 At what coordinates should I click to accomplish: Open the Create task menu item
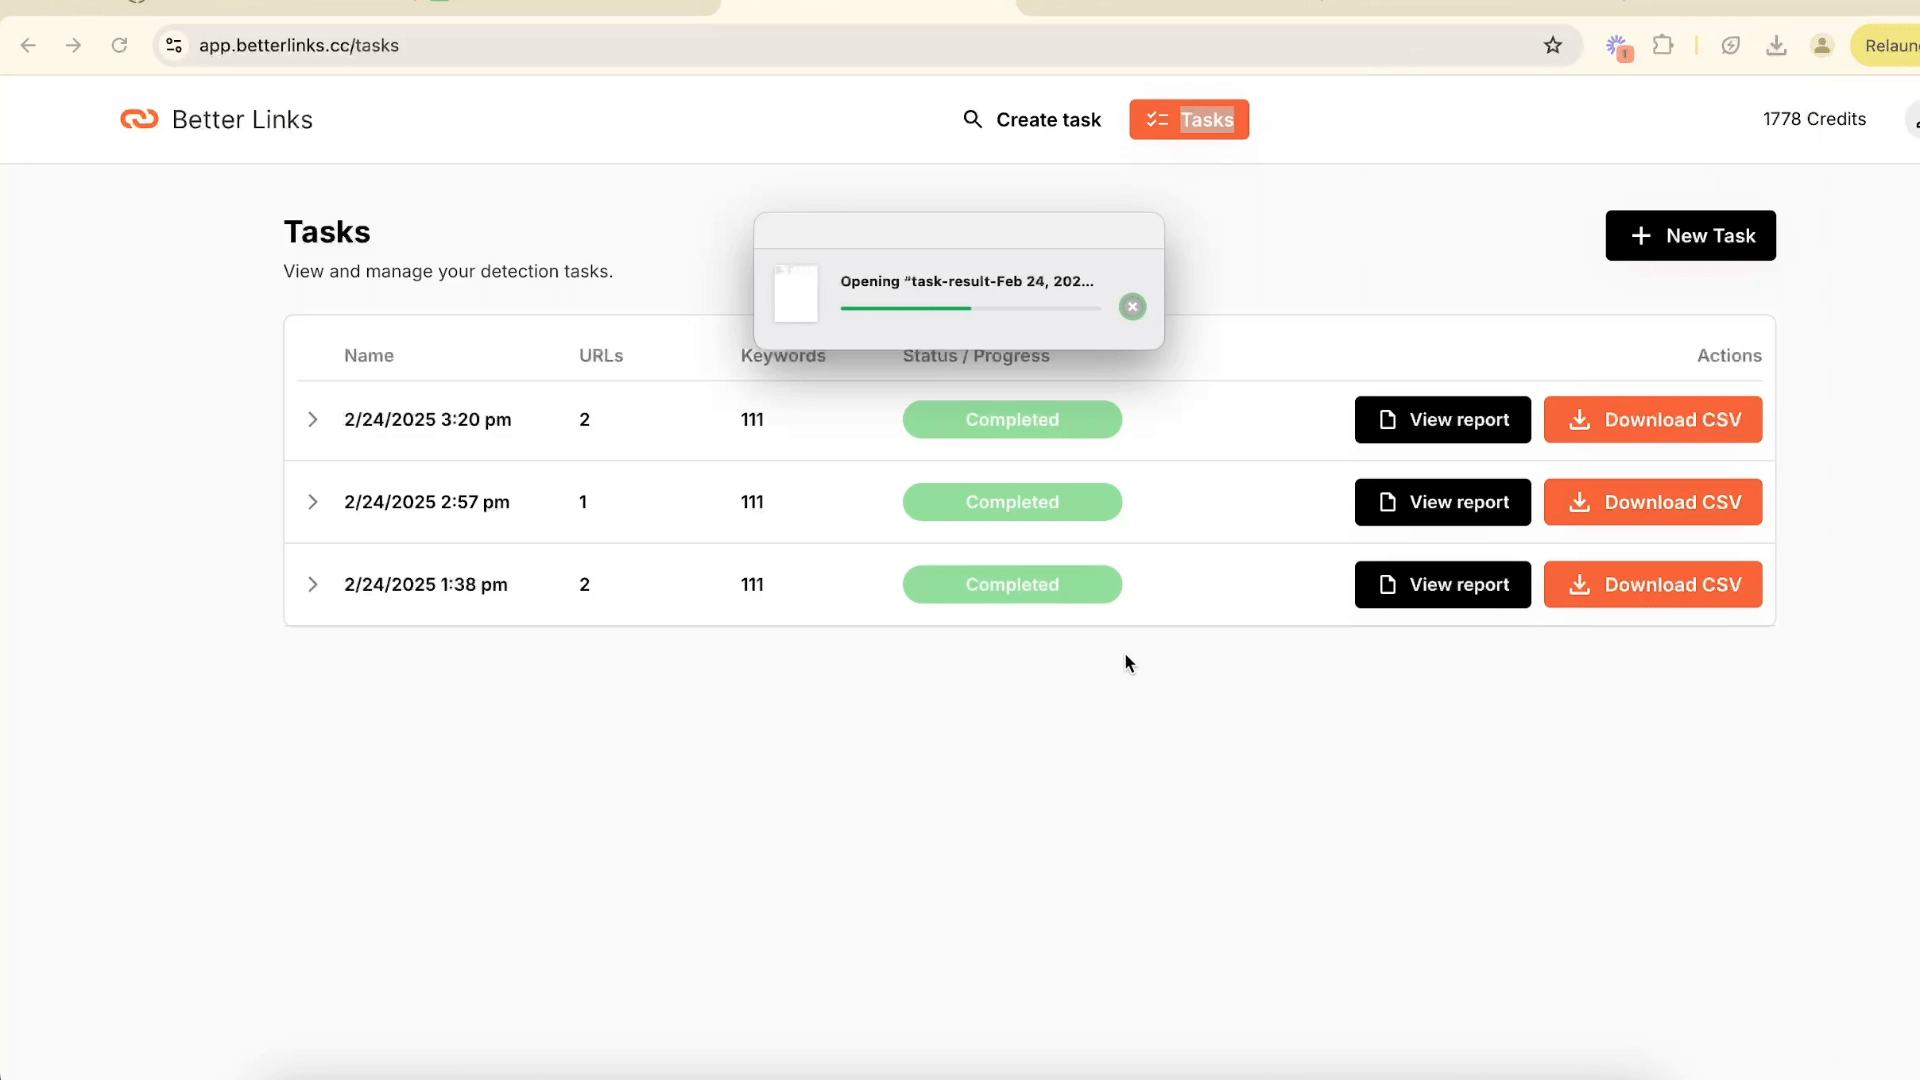[1032, 120]
